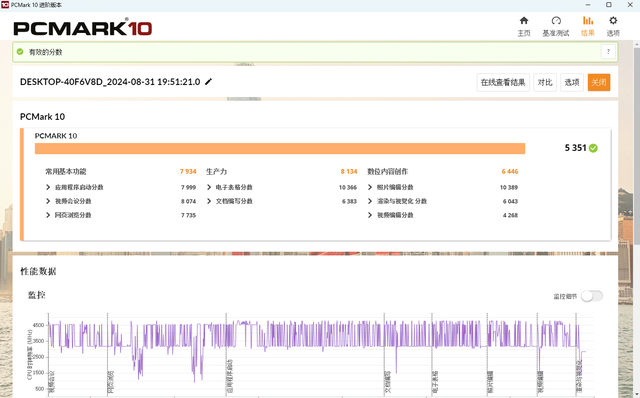Click the green valid-score checkmark beside 5 351
640x398 pixels.
[593, 148]
